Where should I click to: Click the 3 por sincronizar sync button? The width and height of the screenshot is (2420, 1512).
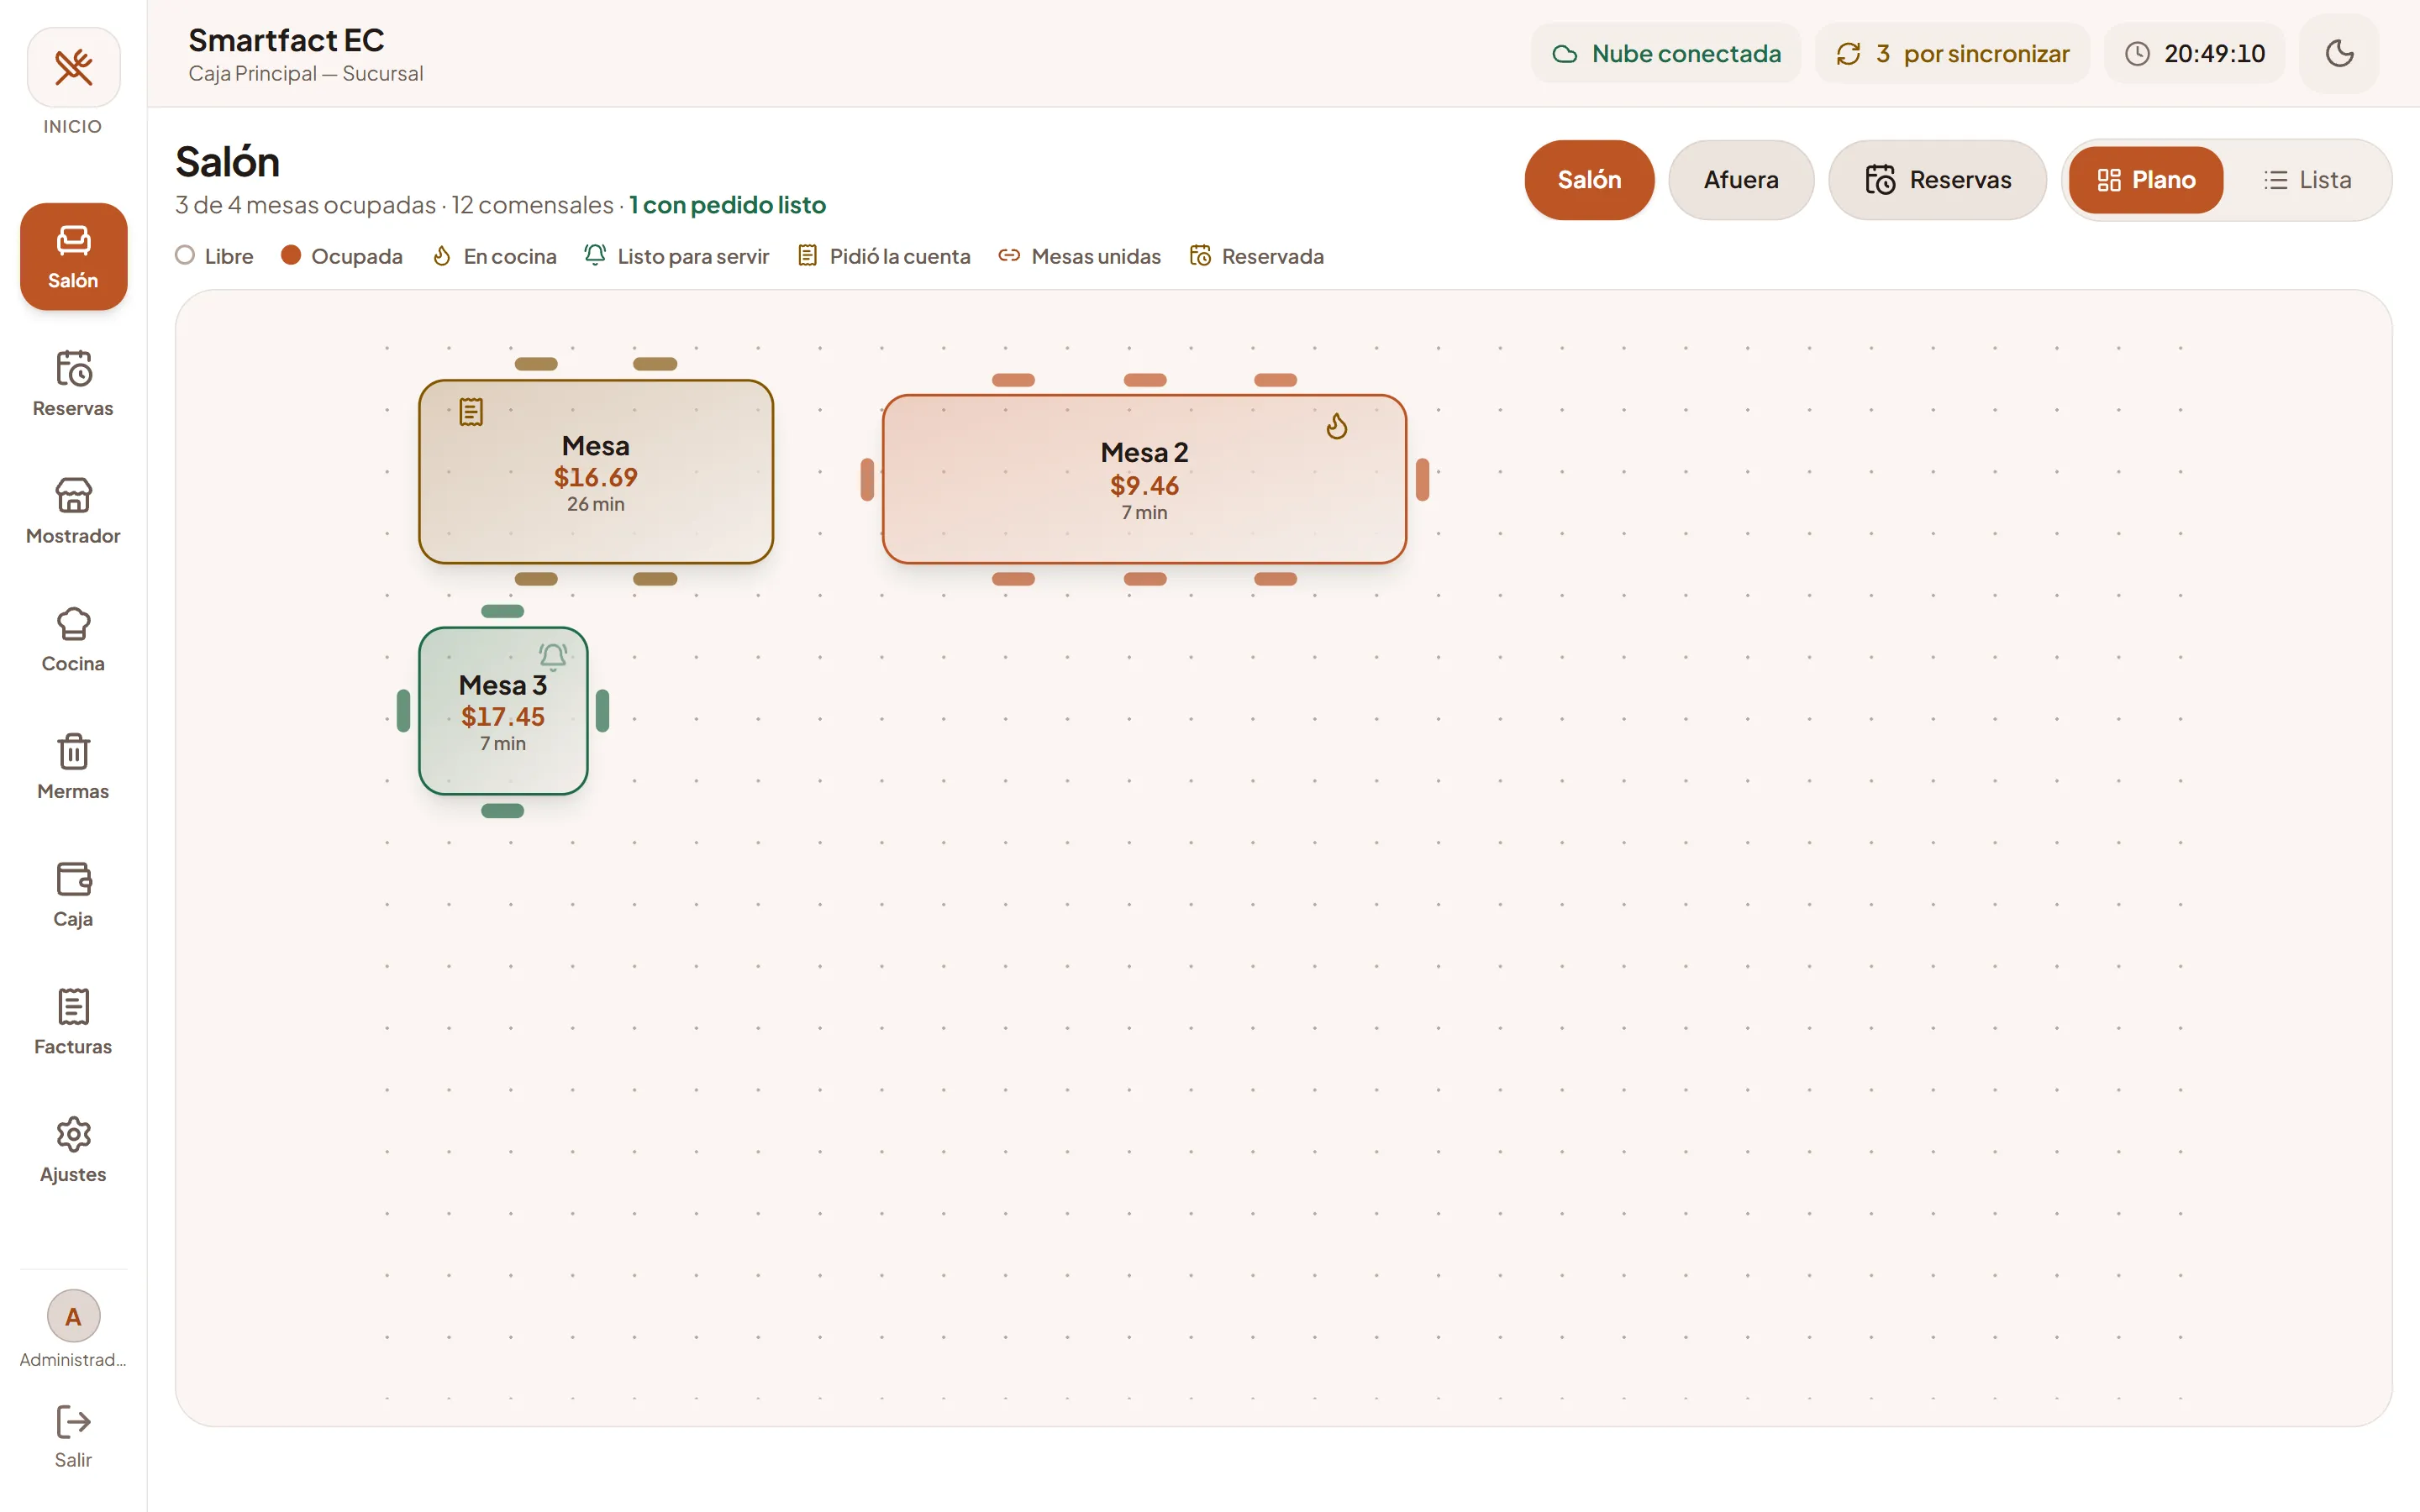[x=1952, y=53]
